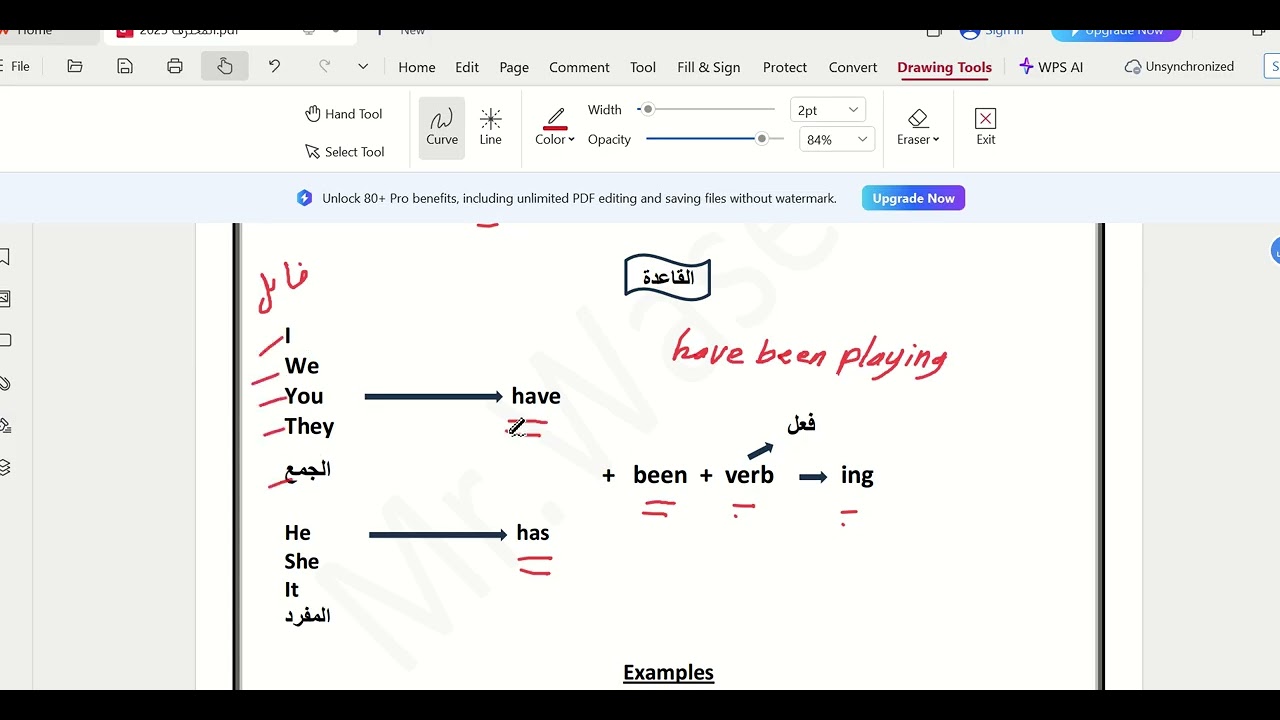Open WPS AI assistant
Image resolution: width=1280 pixels, height=720 pixels.
[1051, 66]
